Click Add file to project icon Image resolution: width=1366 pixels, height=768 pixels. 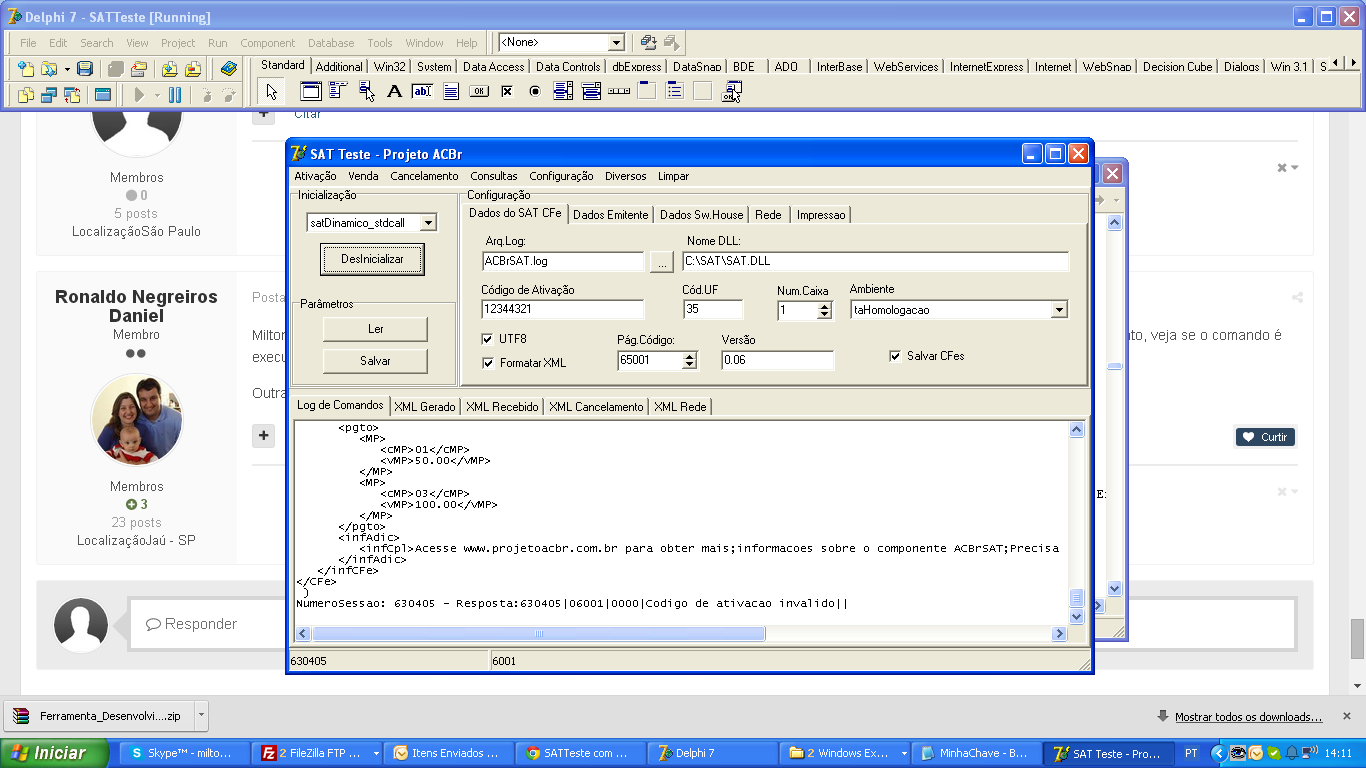click(x=169, y=69)
